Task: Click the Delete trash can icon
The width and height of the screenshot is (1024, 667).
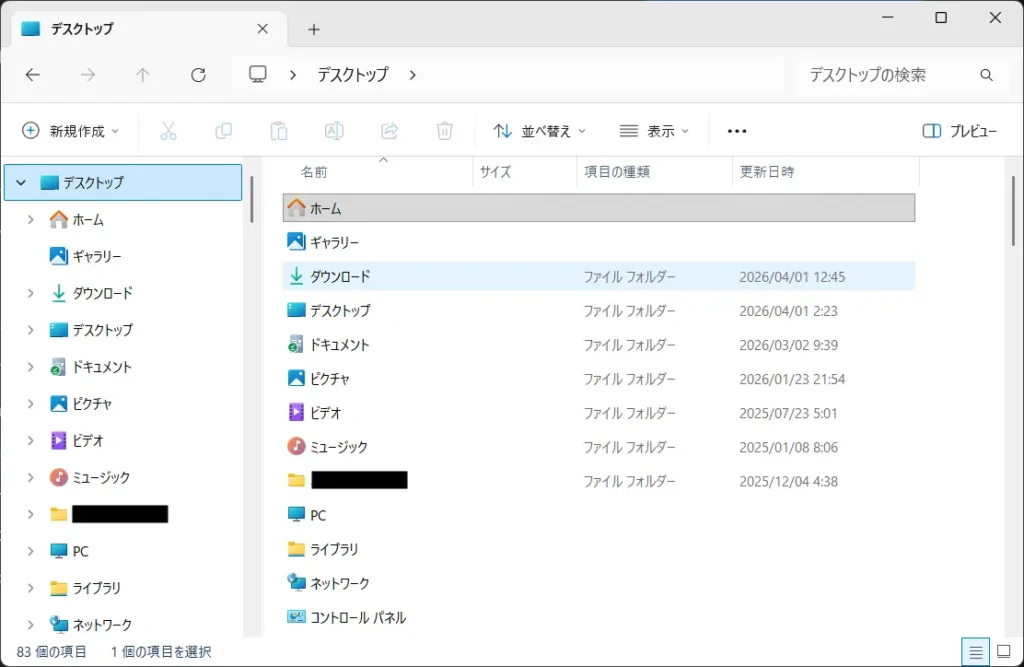Action: pyautogui.click(x=445, y=131)
